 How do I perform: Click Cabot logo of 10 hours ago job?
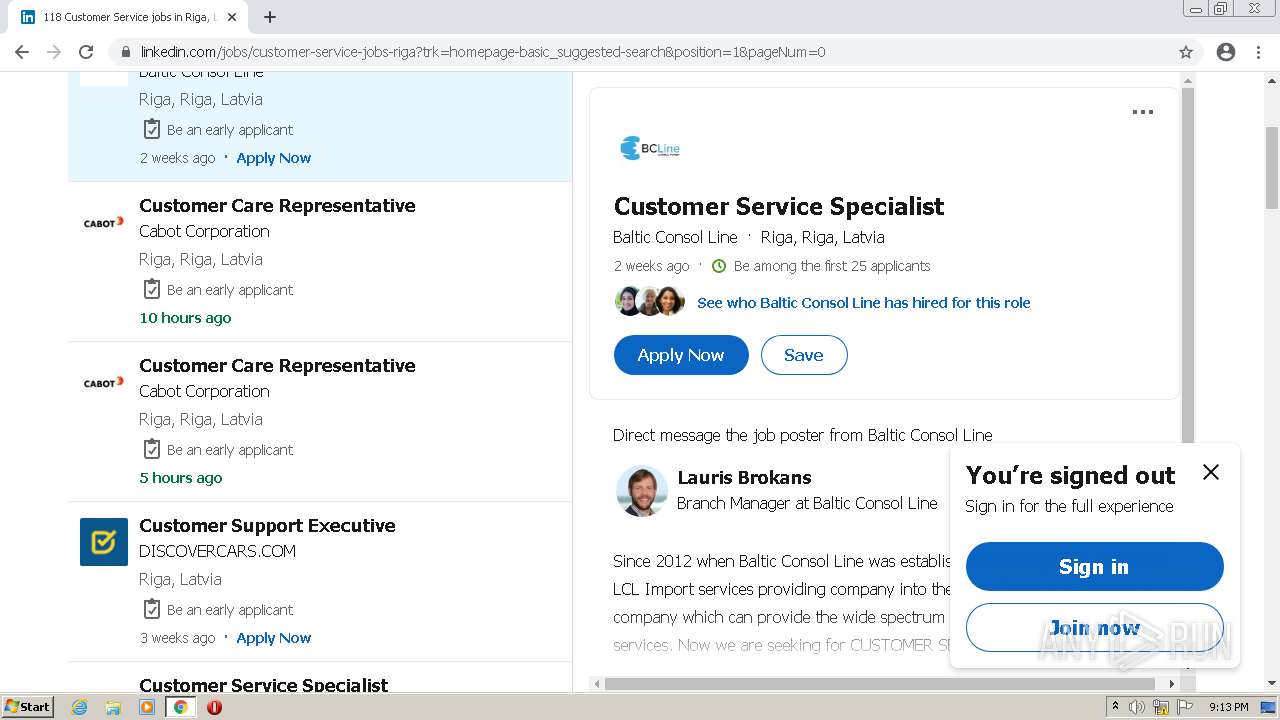104,222
